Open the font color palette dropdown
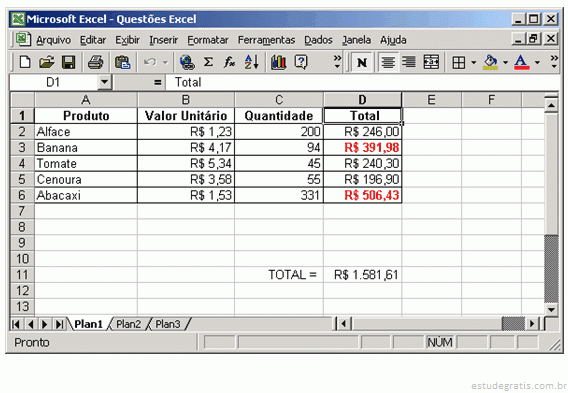 [537, 62]
